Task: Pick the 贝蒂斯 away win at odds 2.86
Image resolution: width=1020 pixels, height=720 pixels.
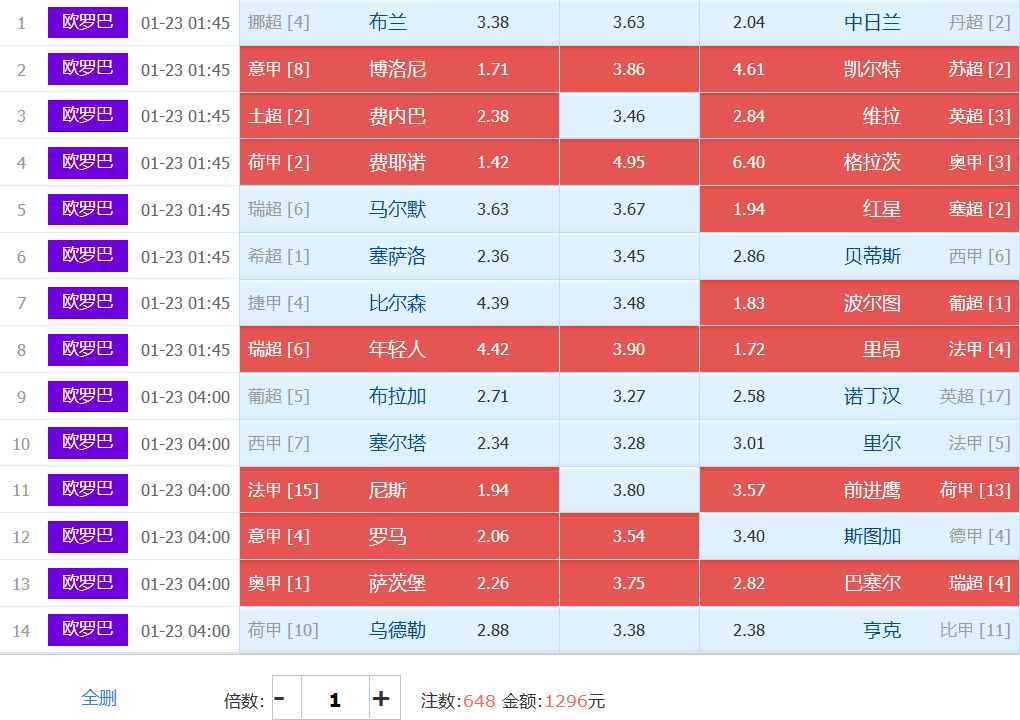Action: click(x=859, y=257)
